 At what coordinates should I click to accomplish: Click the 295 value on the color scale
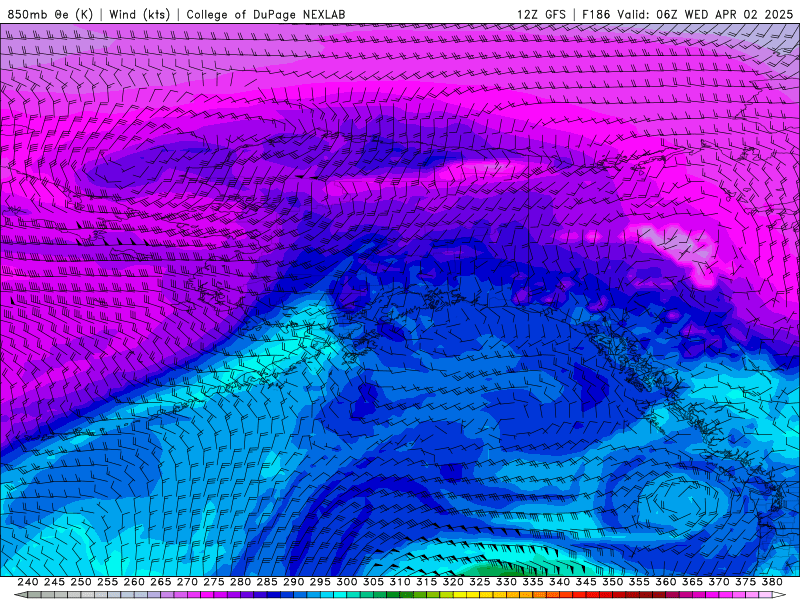pyautogui.click(x=320, y=582)
